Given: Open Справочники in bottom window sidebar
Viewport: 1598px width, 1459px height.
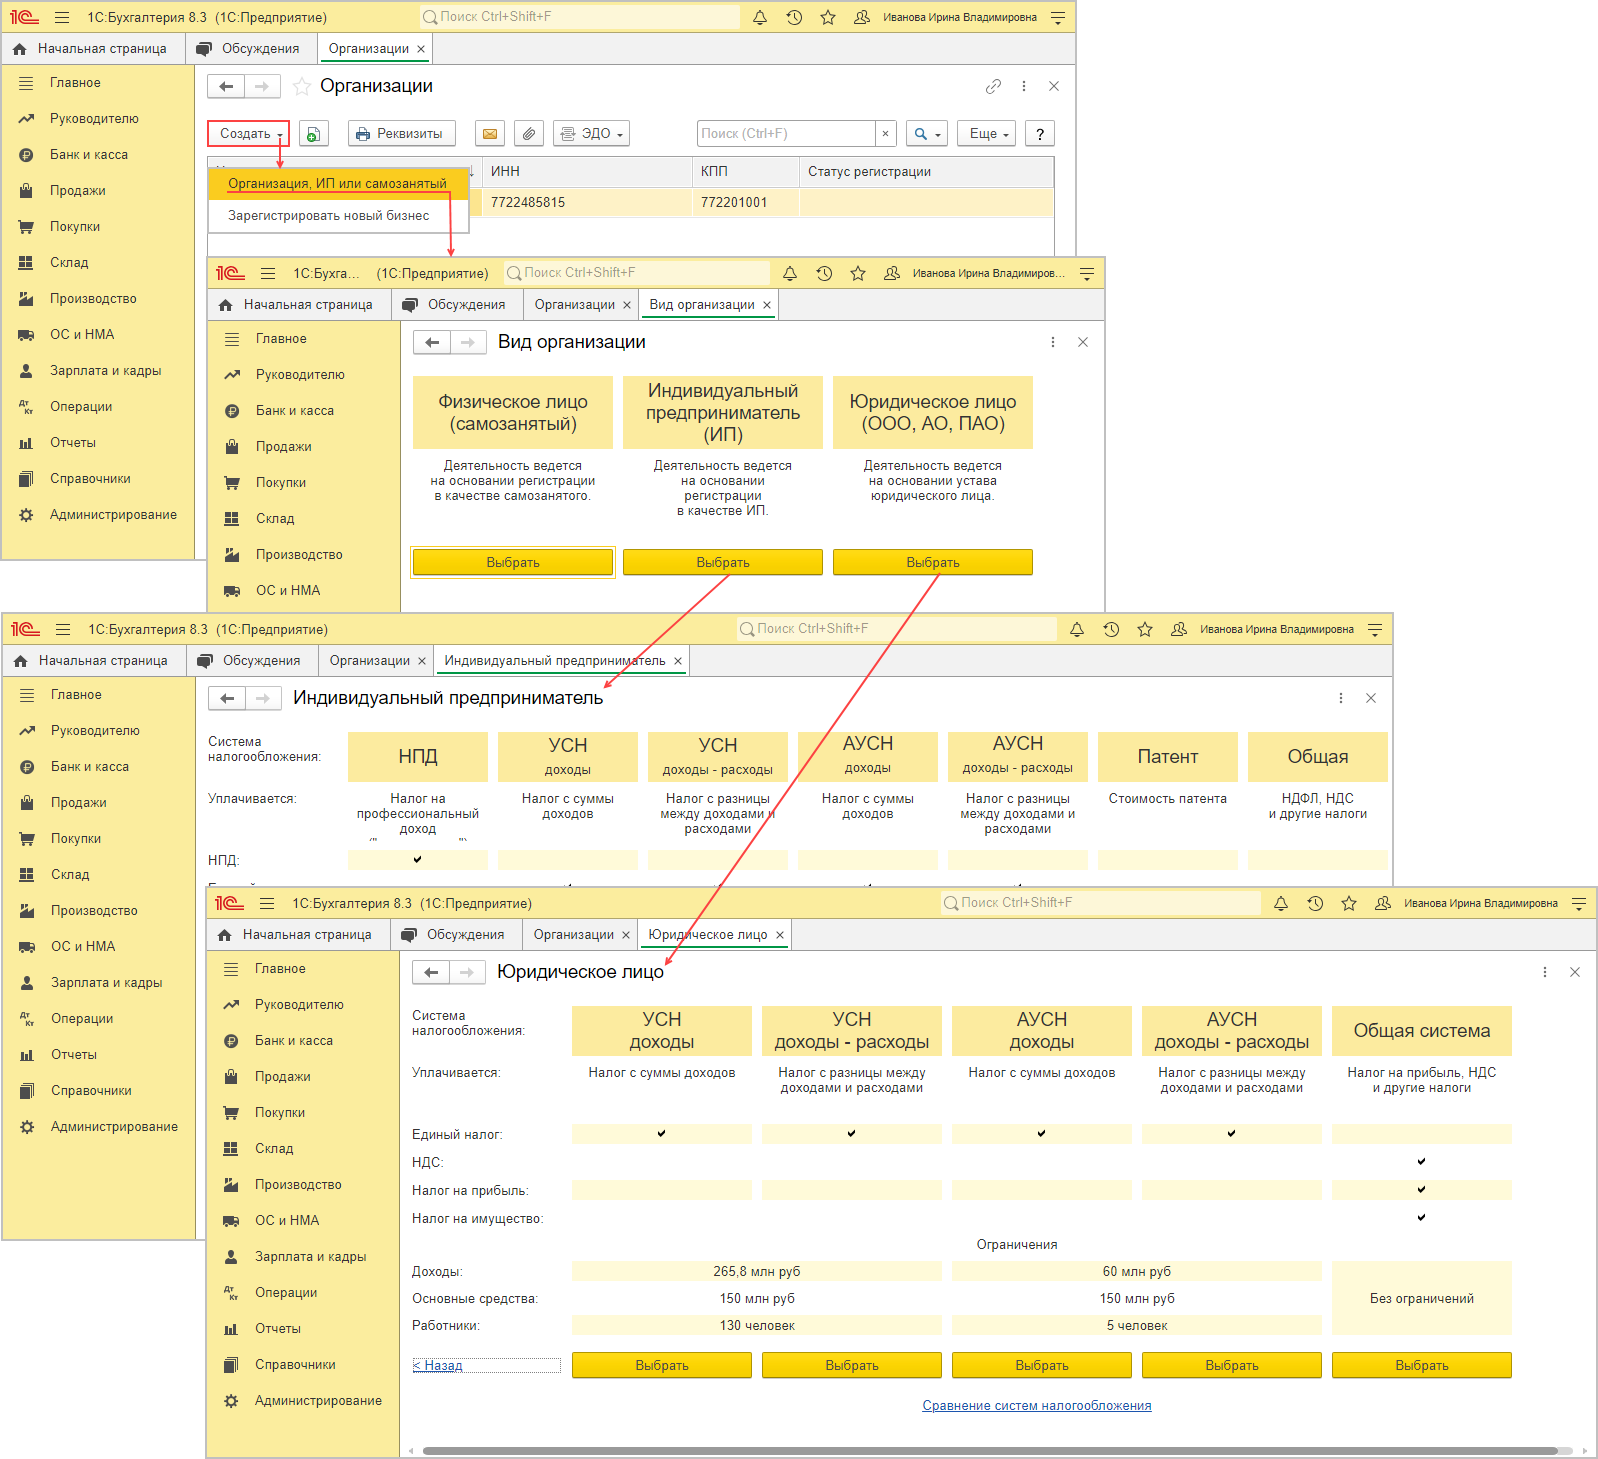Looking at the screenshot, I should pyautogui.click(x=295, y=1364).
